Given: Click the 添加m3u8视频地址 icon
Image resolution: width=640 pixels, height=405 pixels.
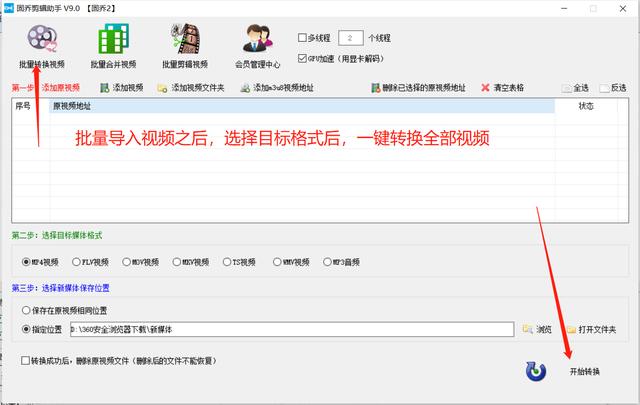Looking at the screenshot, I should point(245,88).
